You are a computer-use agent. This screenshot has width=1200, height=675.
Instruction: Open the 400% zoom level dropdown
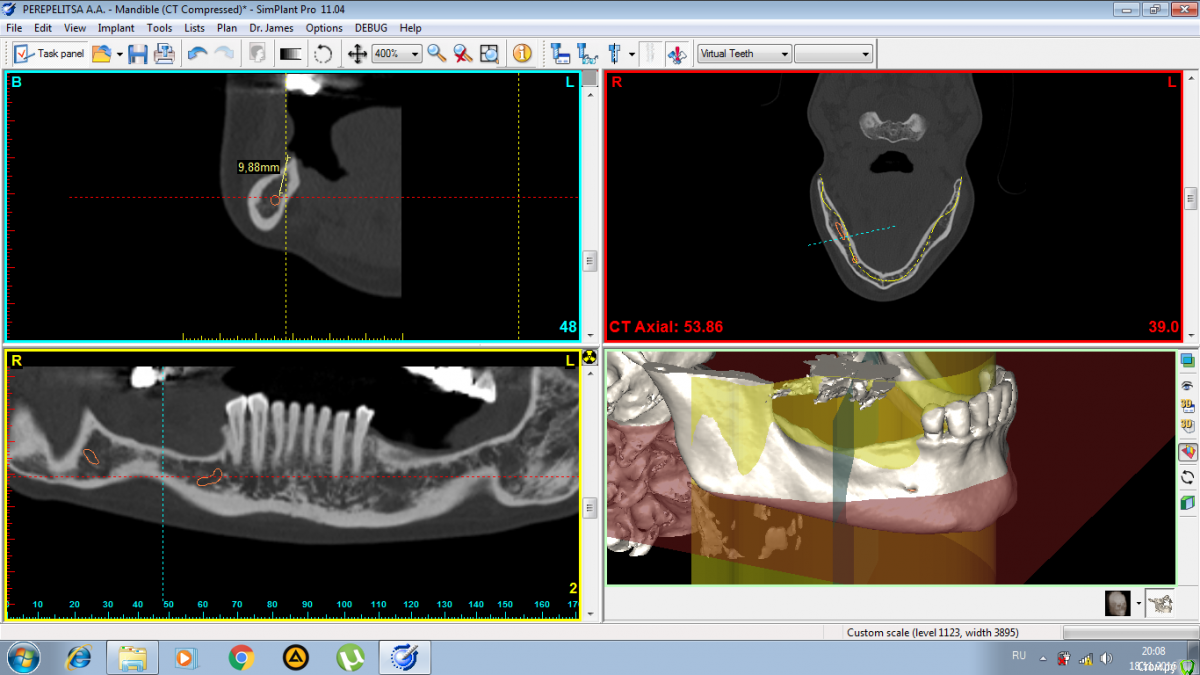(415, 54)
